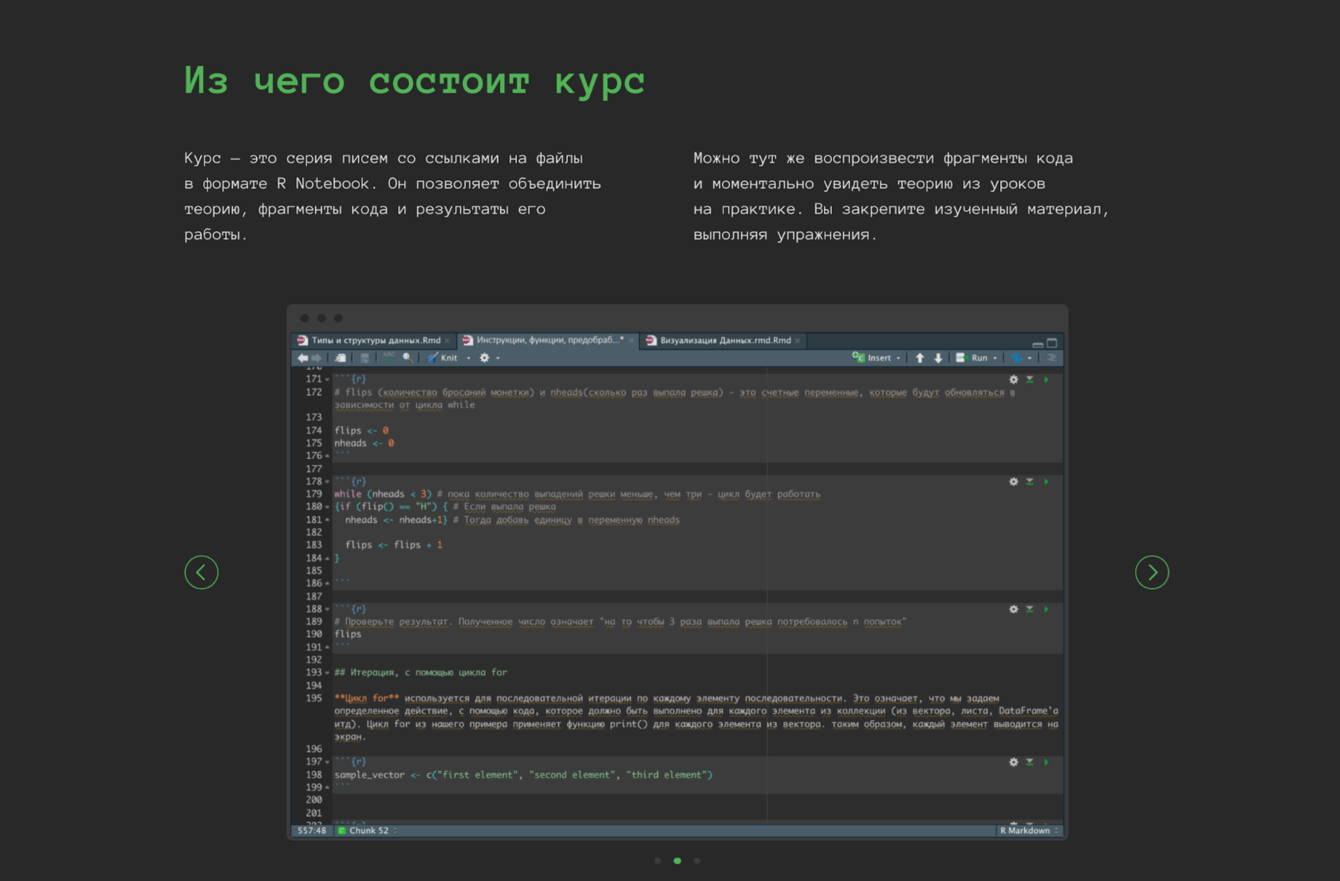The width and height of the screenshot is (1340, 881).
Task: Switch to the 'Инструкции, функции, предобраб...' tab
Action: pos(548,340)
